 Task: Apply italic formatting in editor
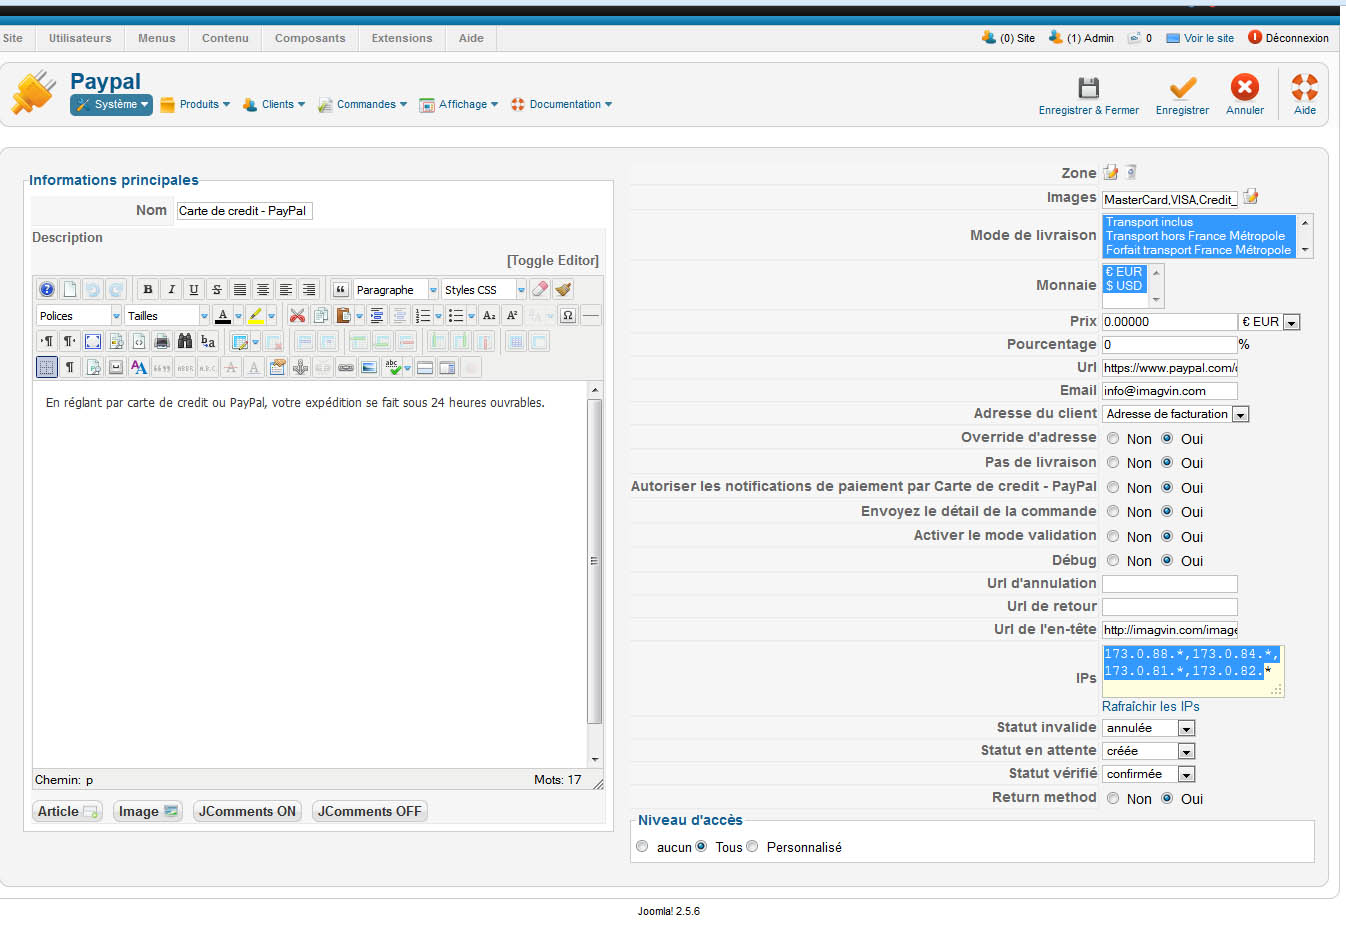[x=171, y=289]
